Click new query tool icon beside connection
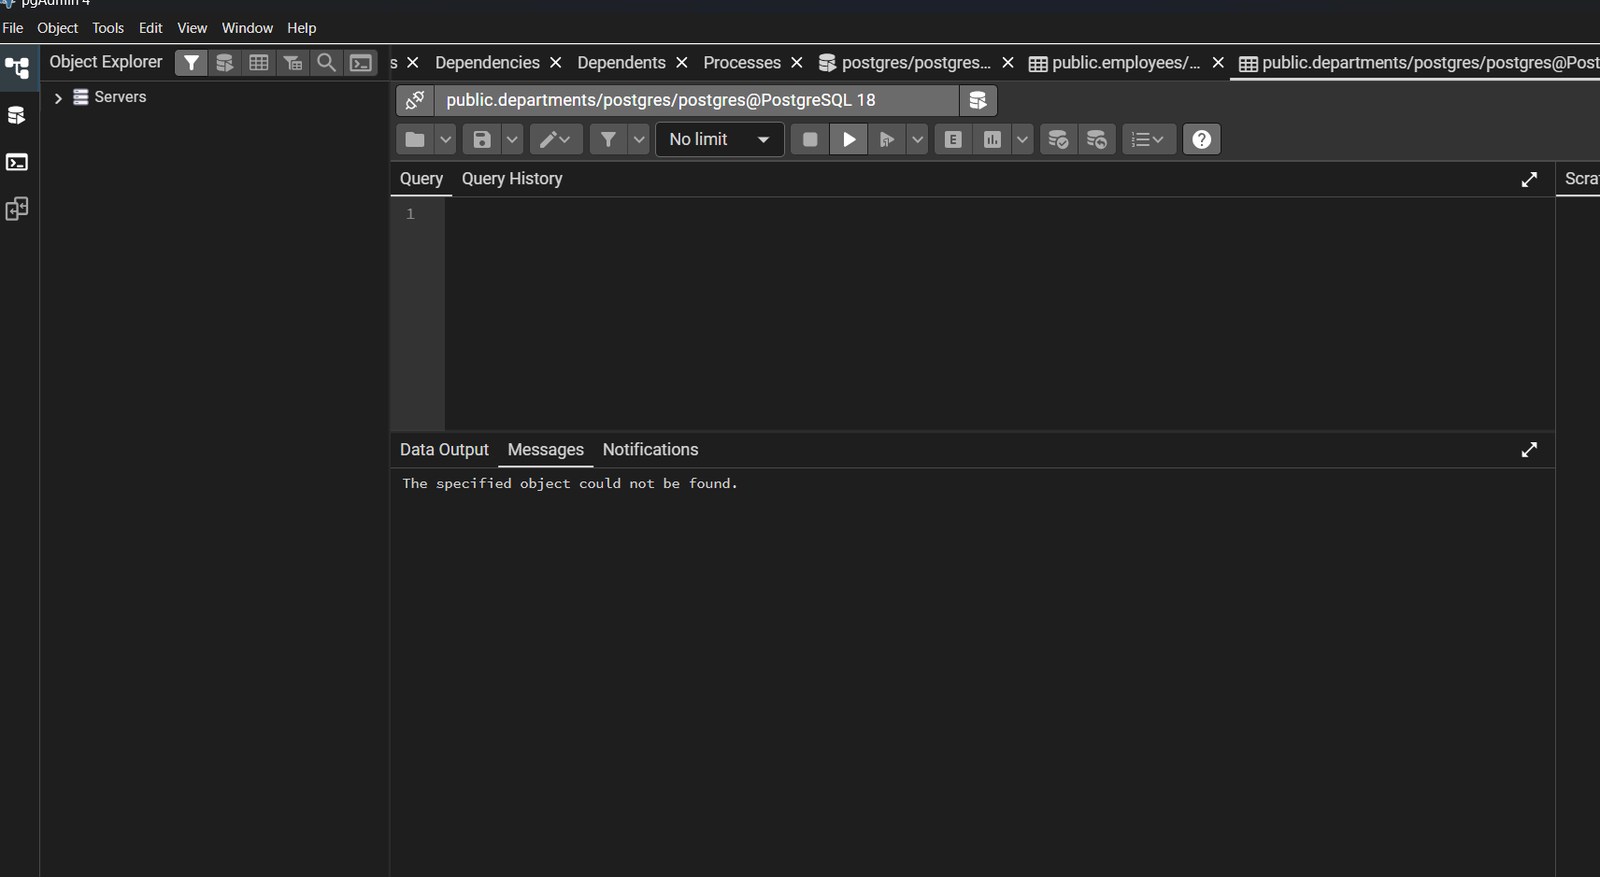1600x877 pixels. click(978, 100)
